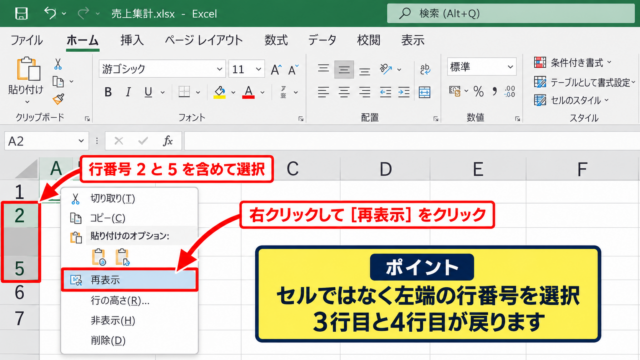Align text right
640x360 pixels.
pos(364,92)
